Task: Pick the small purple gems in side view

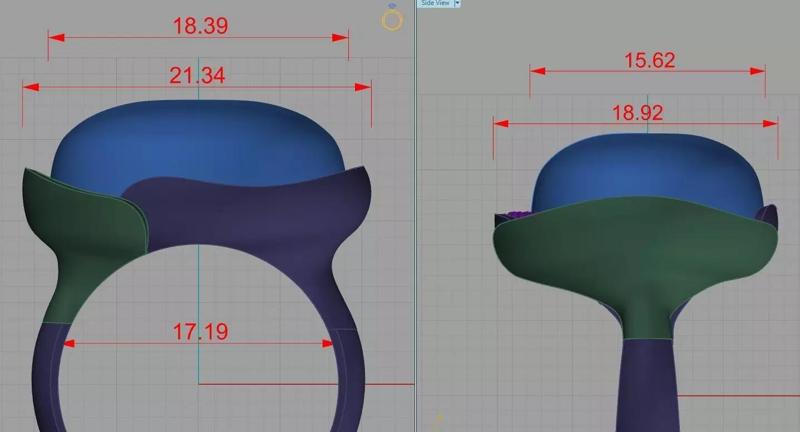Action: coord(517,215)
